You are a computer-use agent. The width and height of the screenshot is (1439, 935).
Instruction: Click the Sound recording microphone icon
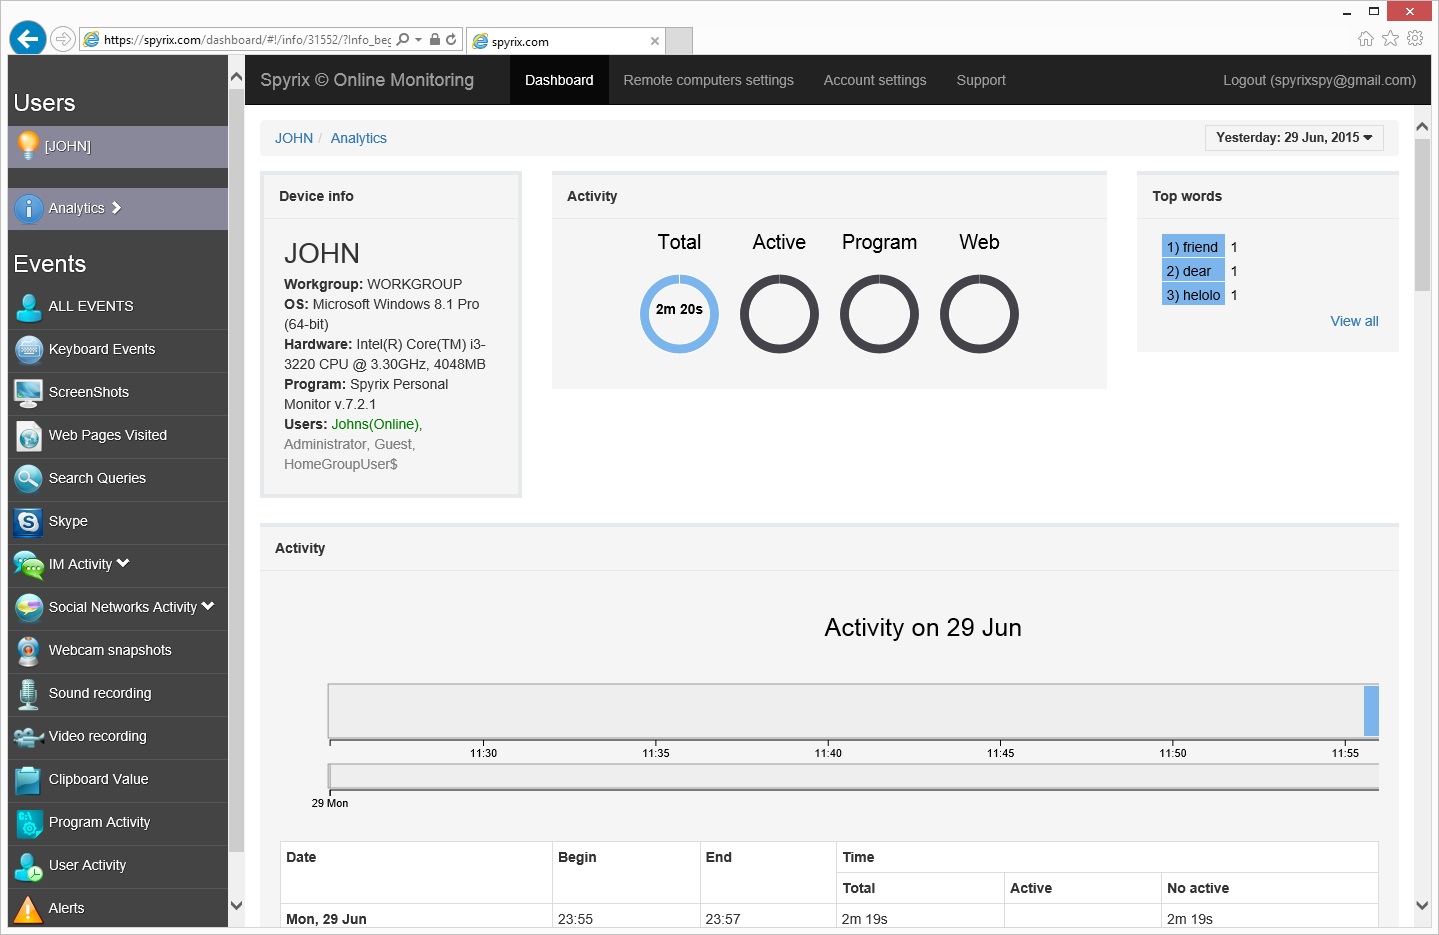[28, 693]
